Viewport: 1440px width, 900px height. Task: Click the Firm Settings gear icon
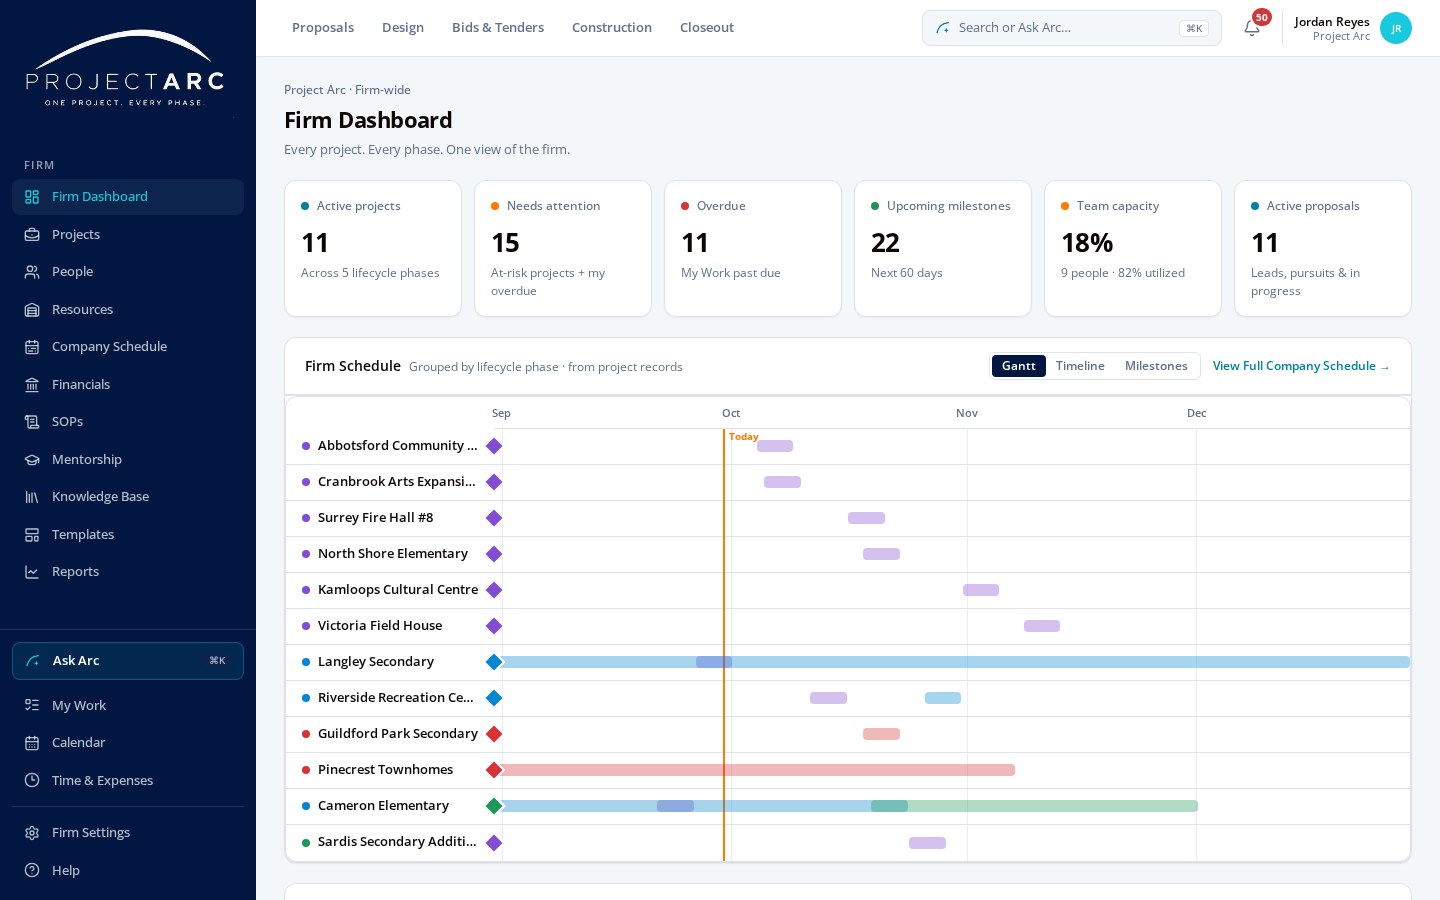click(x=32, y=833)
